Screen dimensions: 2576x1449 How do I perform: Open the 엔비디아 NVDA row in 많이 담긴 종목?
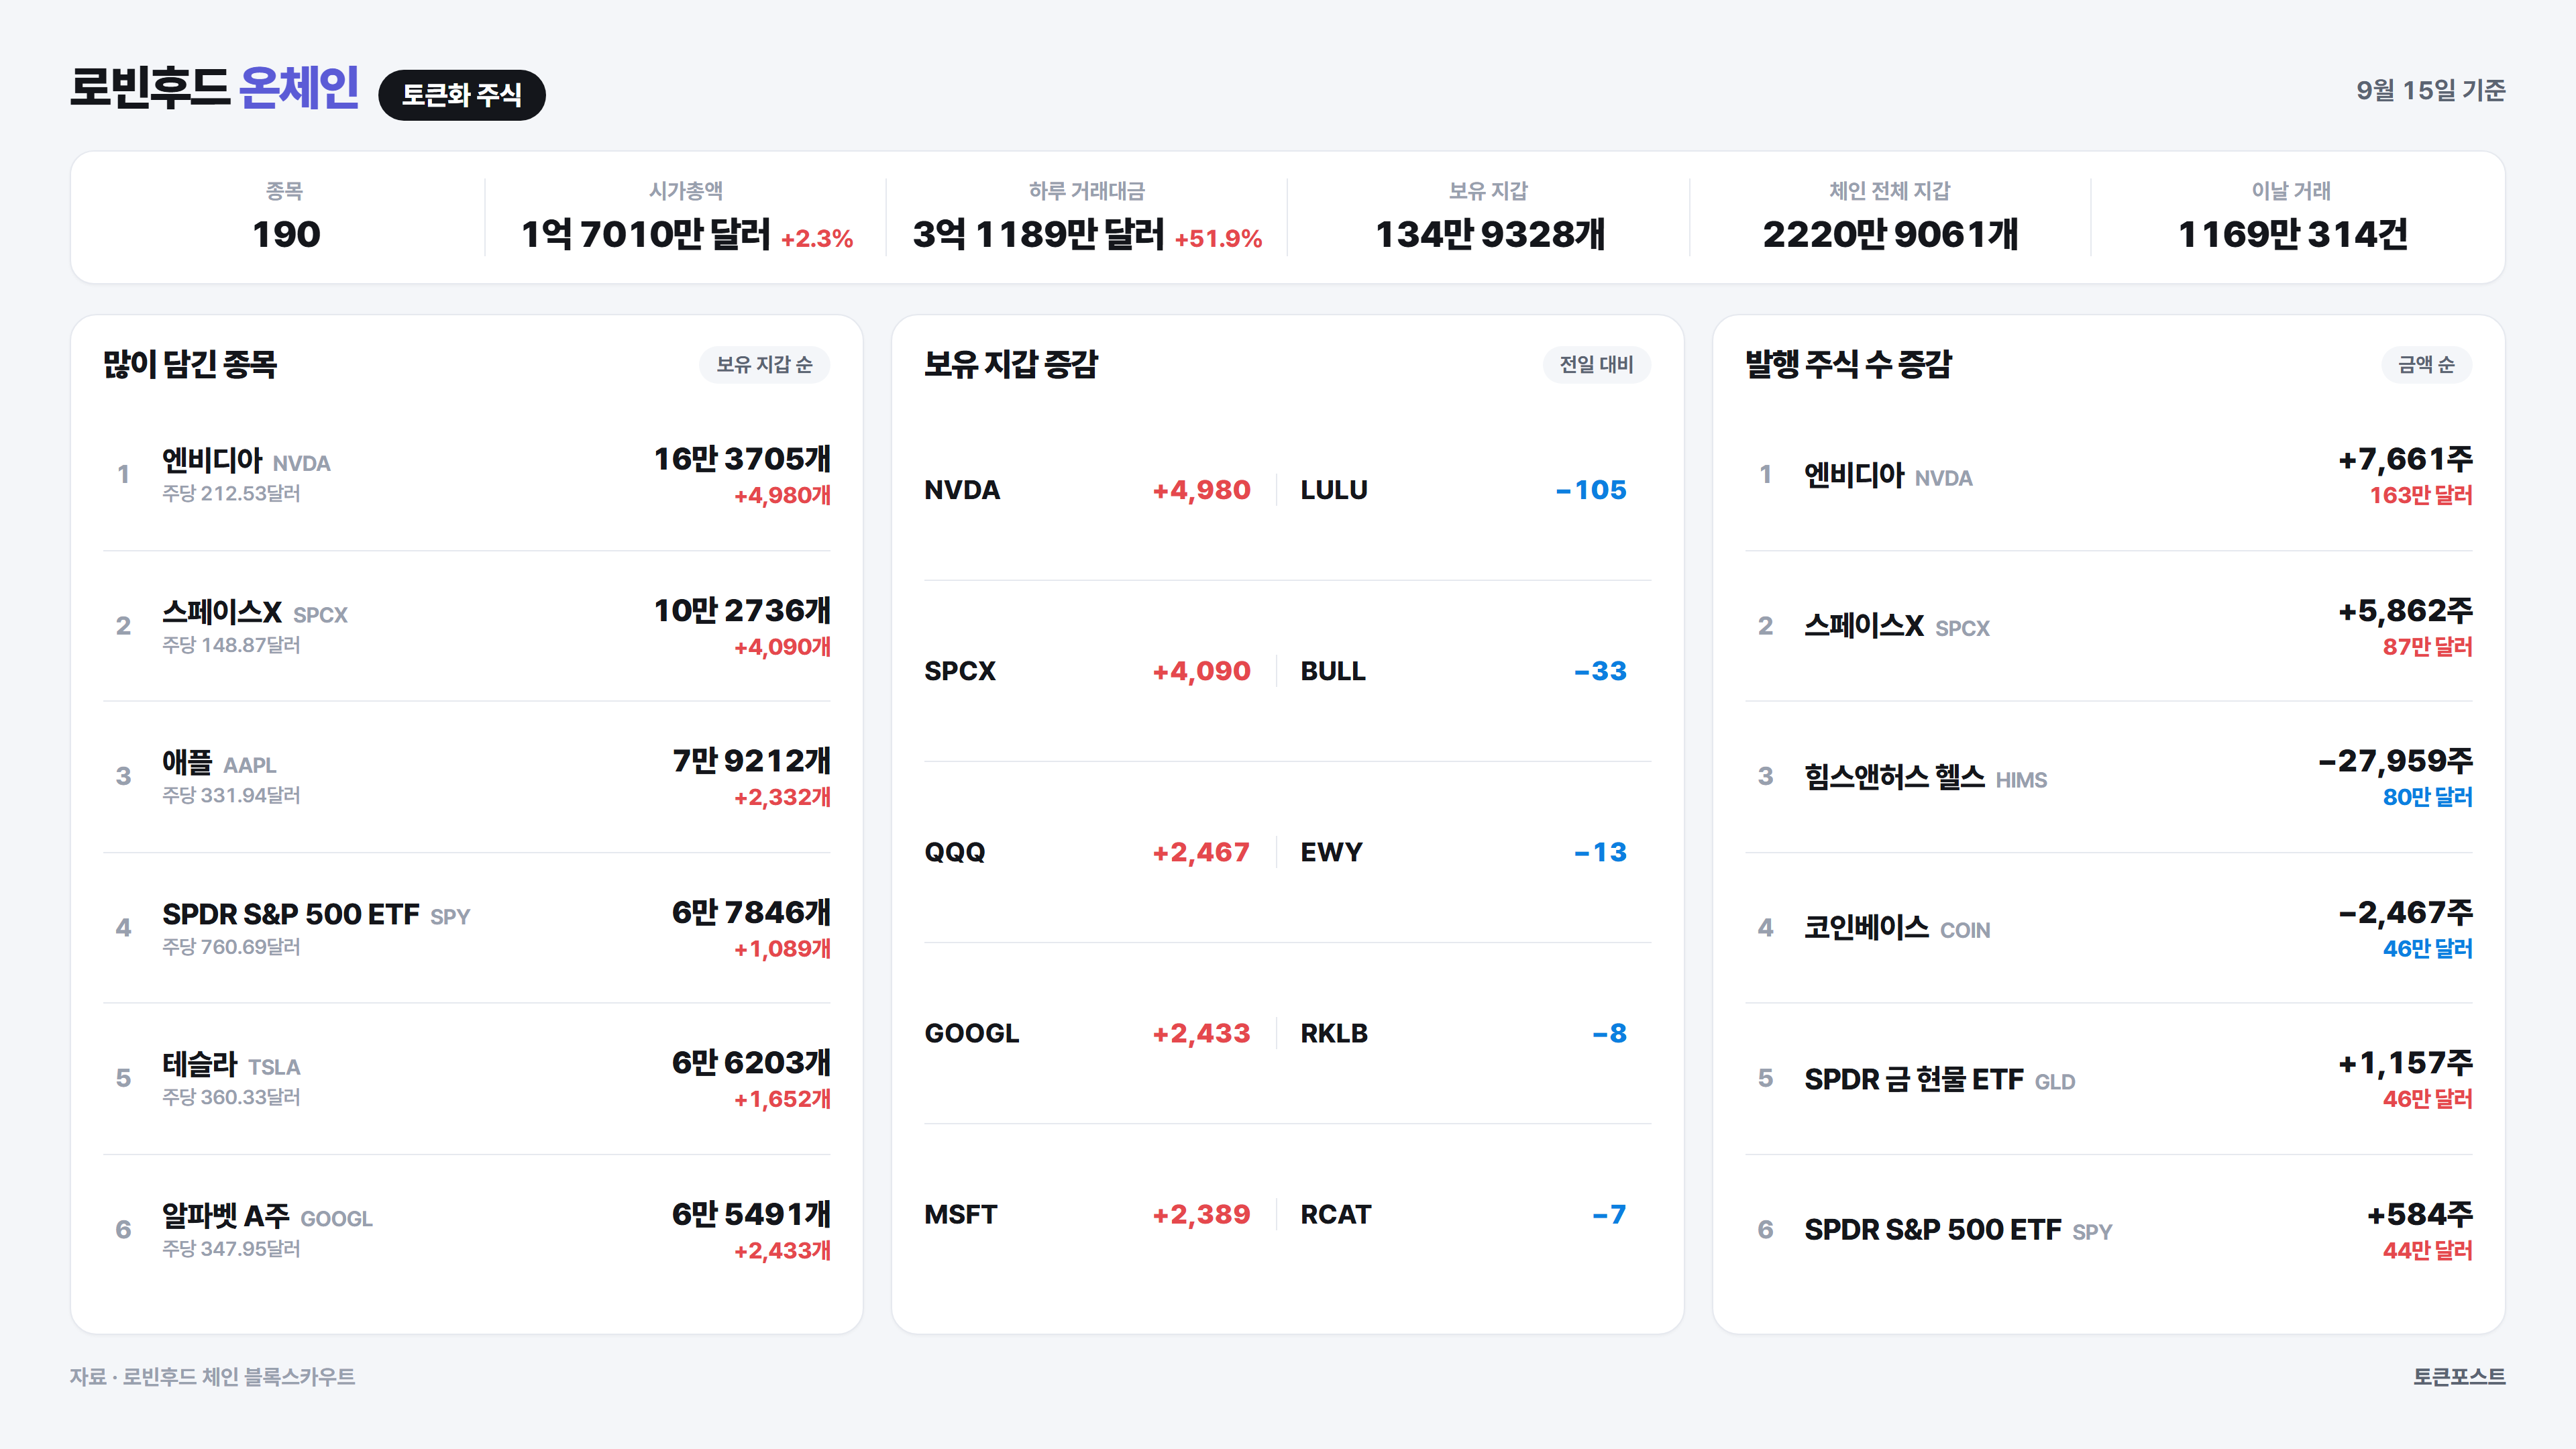point(467,475)
